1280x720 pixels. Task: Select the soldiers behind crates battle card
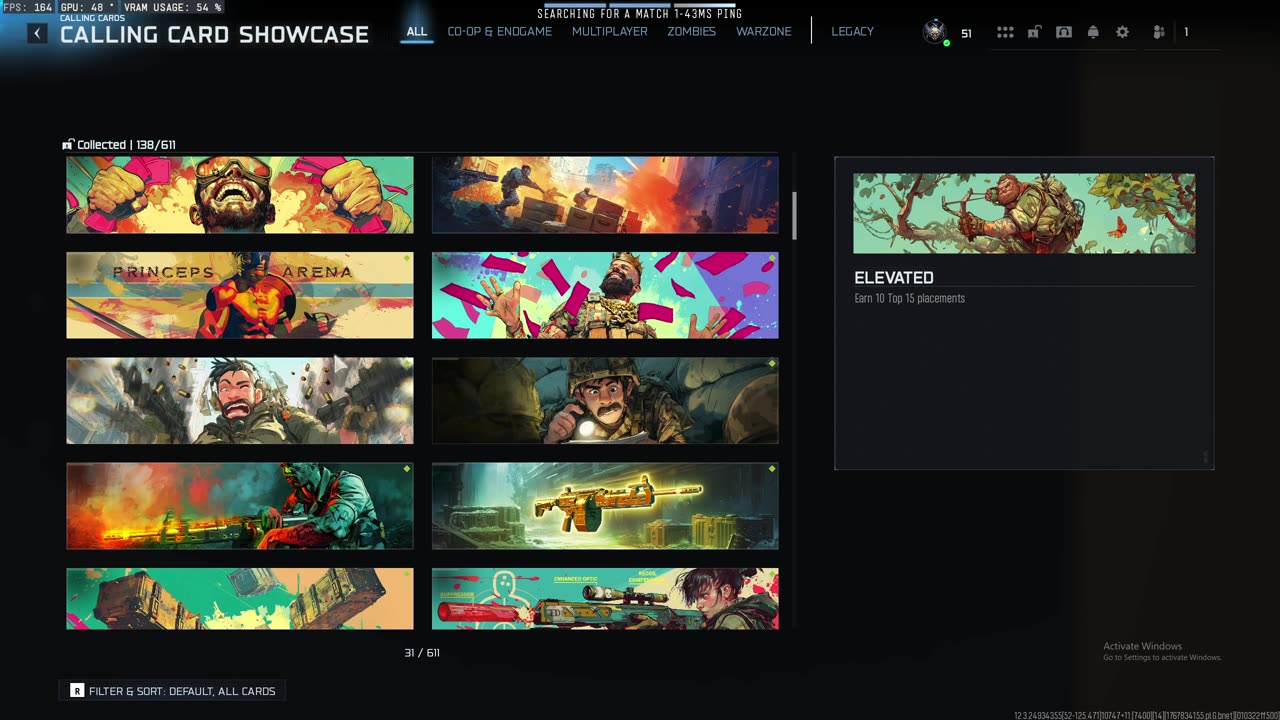[605, 195]
